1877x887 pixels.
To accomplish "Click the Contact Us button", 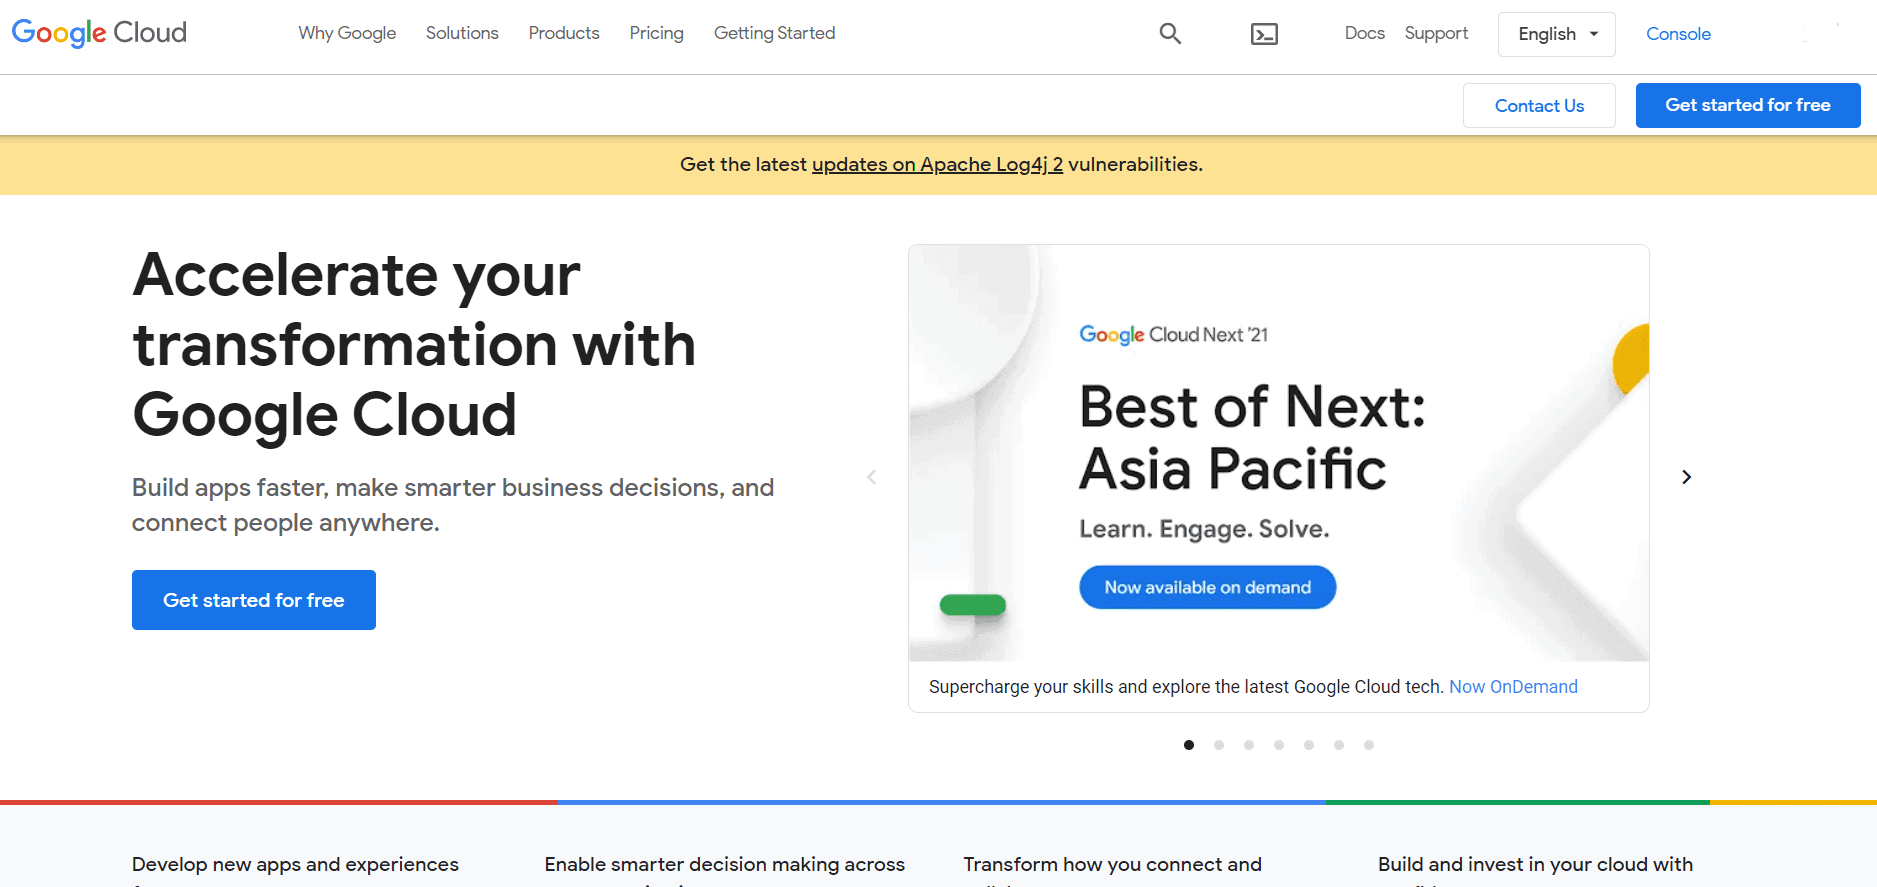I will coord(1539,106).
